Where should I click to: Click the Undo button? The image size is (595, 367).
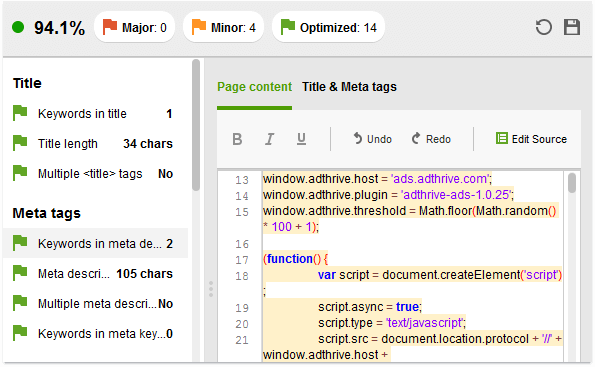click(x=373, y=139)
